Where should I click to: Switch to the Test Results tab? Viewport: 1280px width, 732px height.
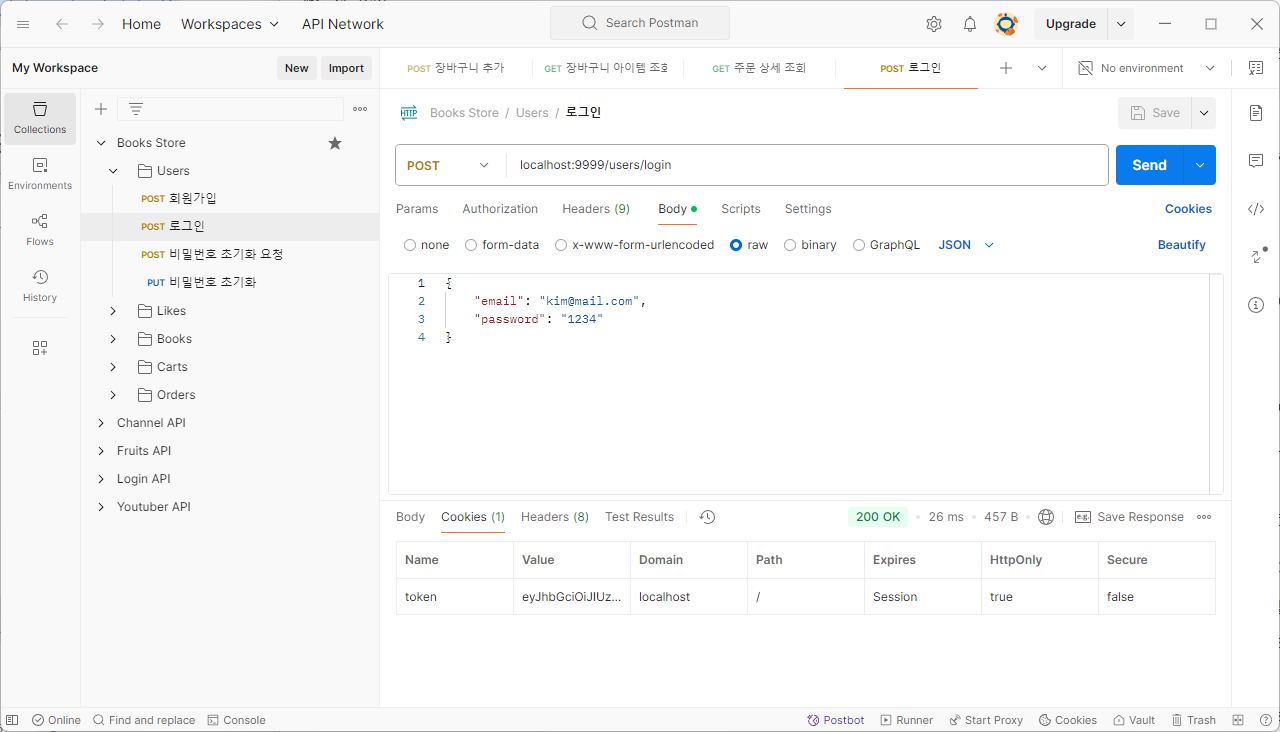point(639,517)
